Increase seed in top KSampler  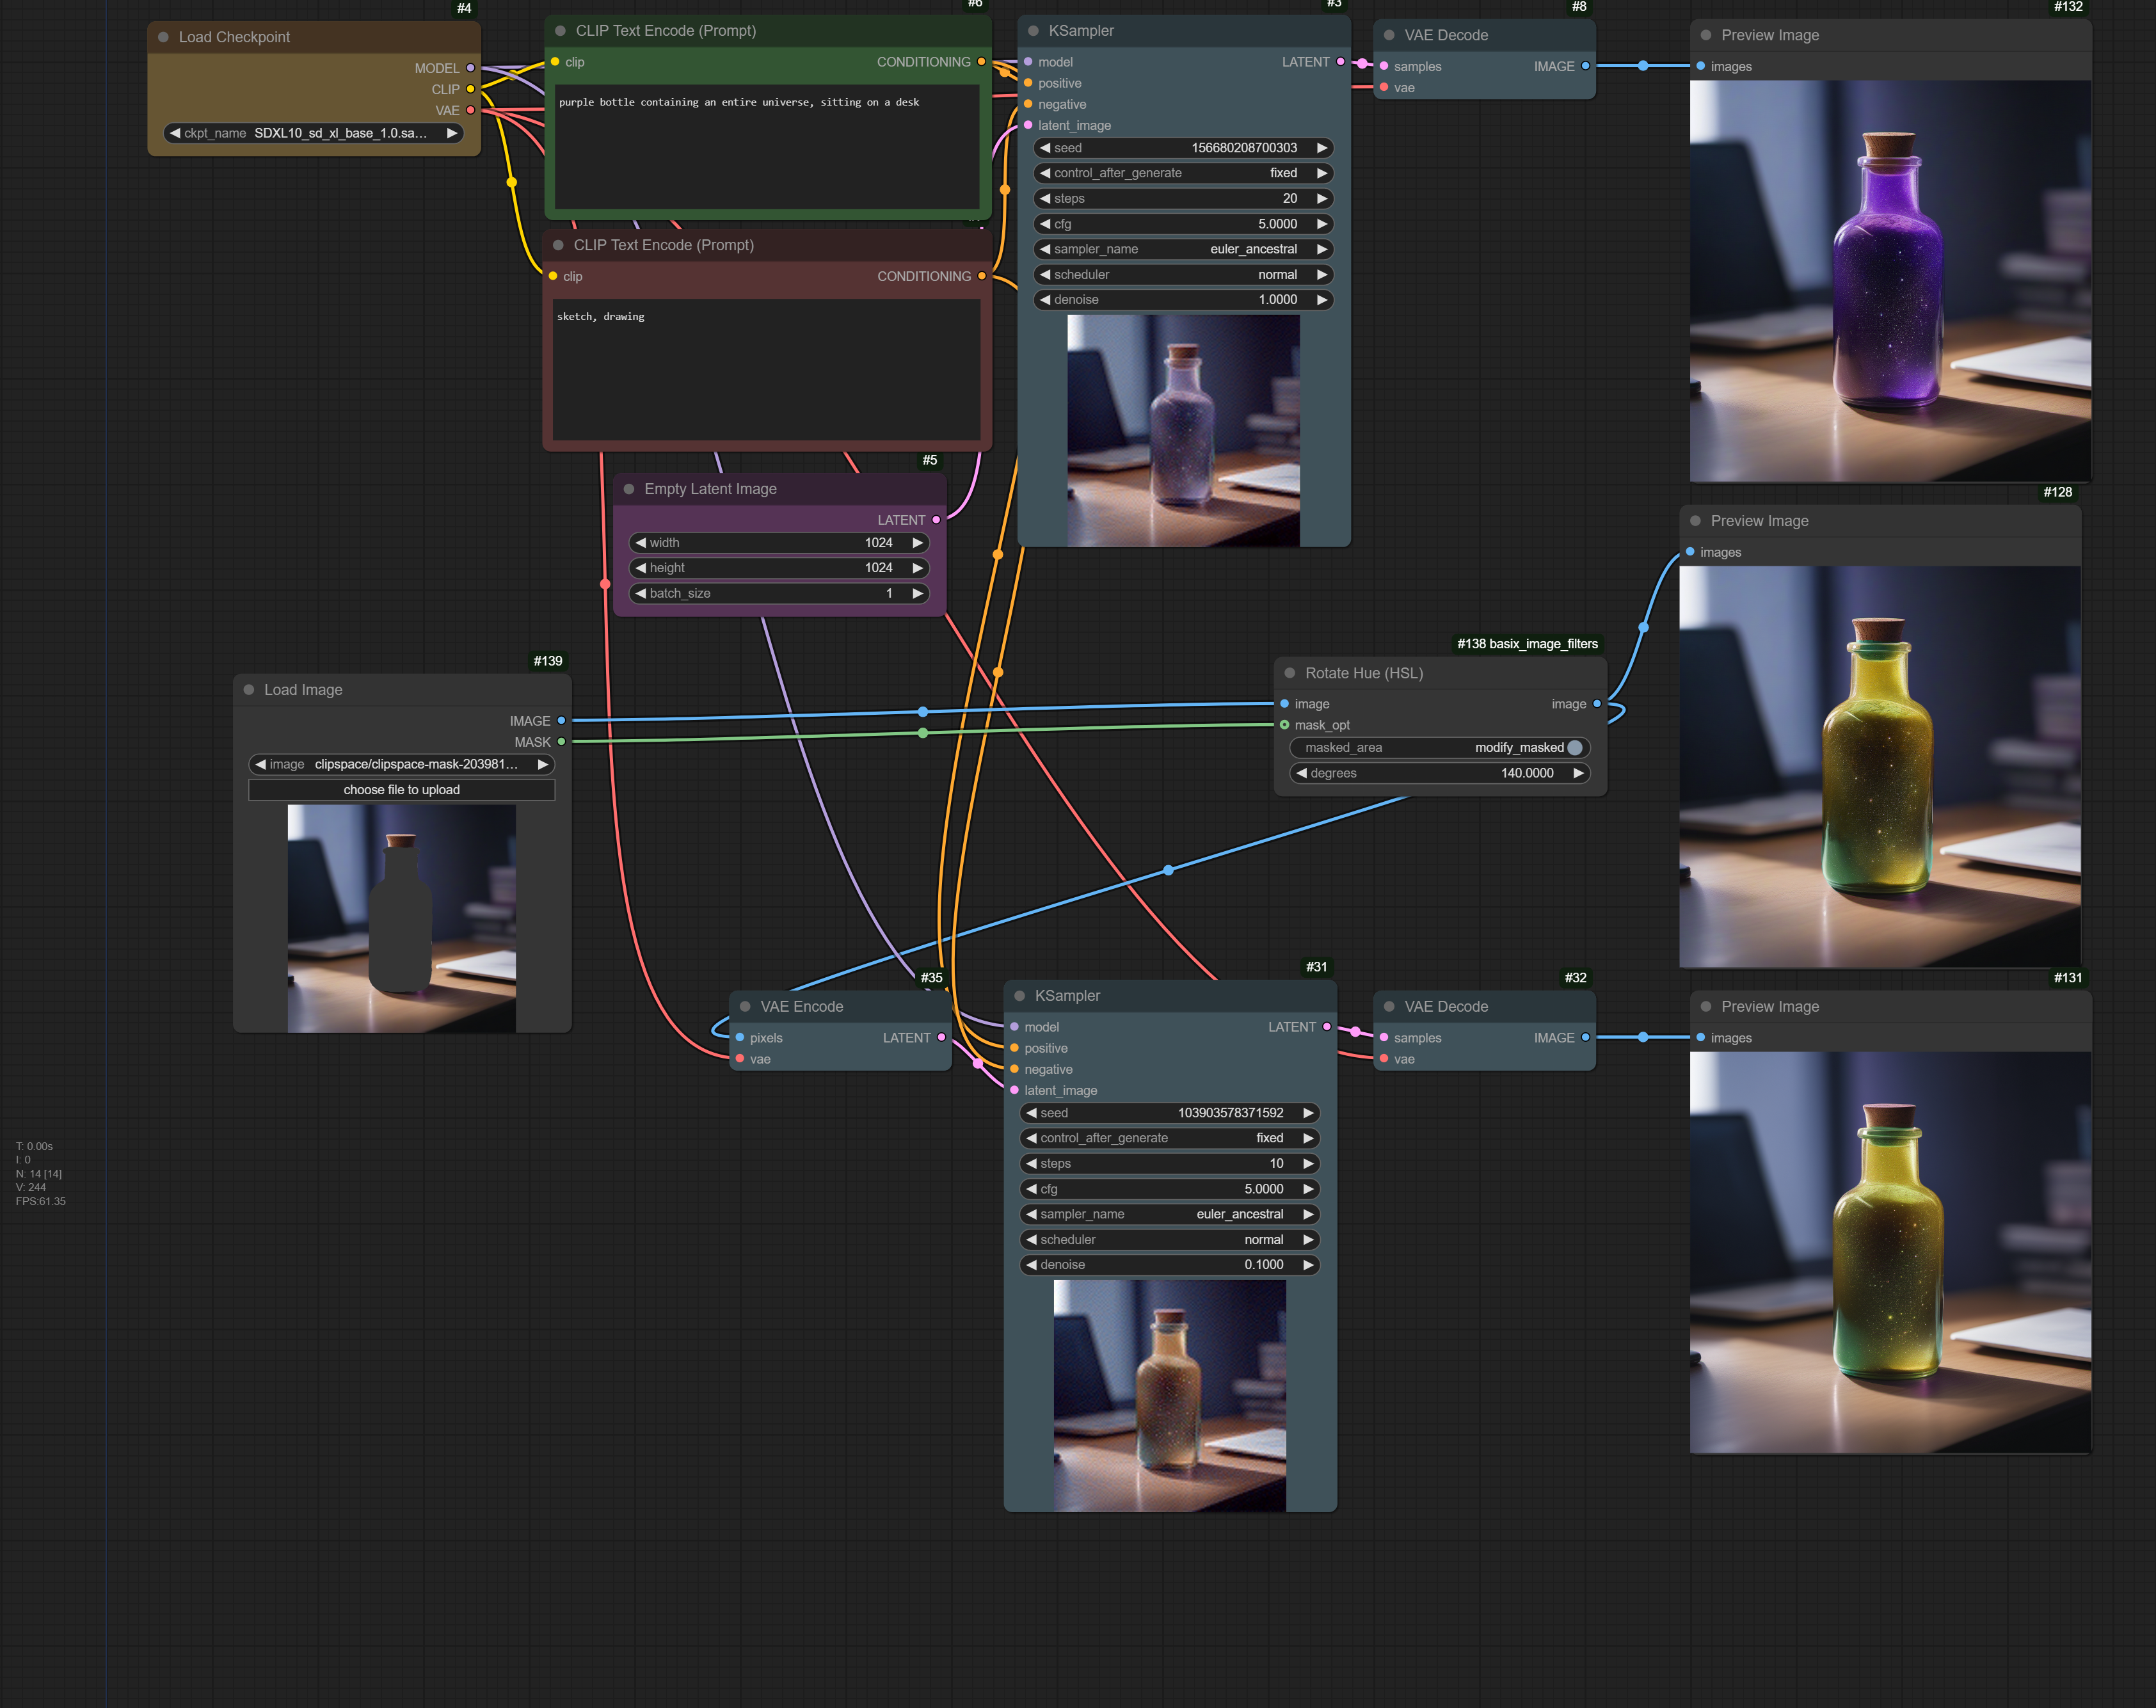1322,148
